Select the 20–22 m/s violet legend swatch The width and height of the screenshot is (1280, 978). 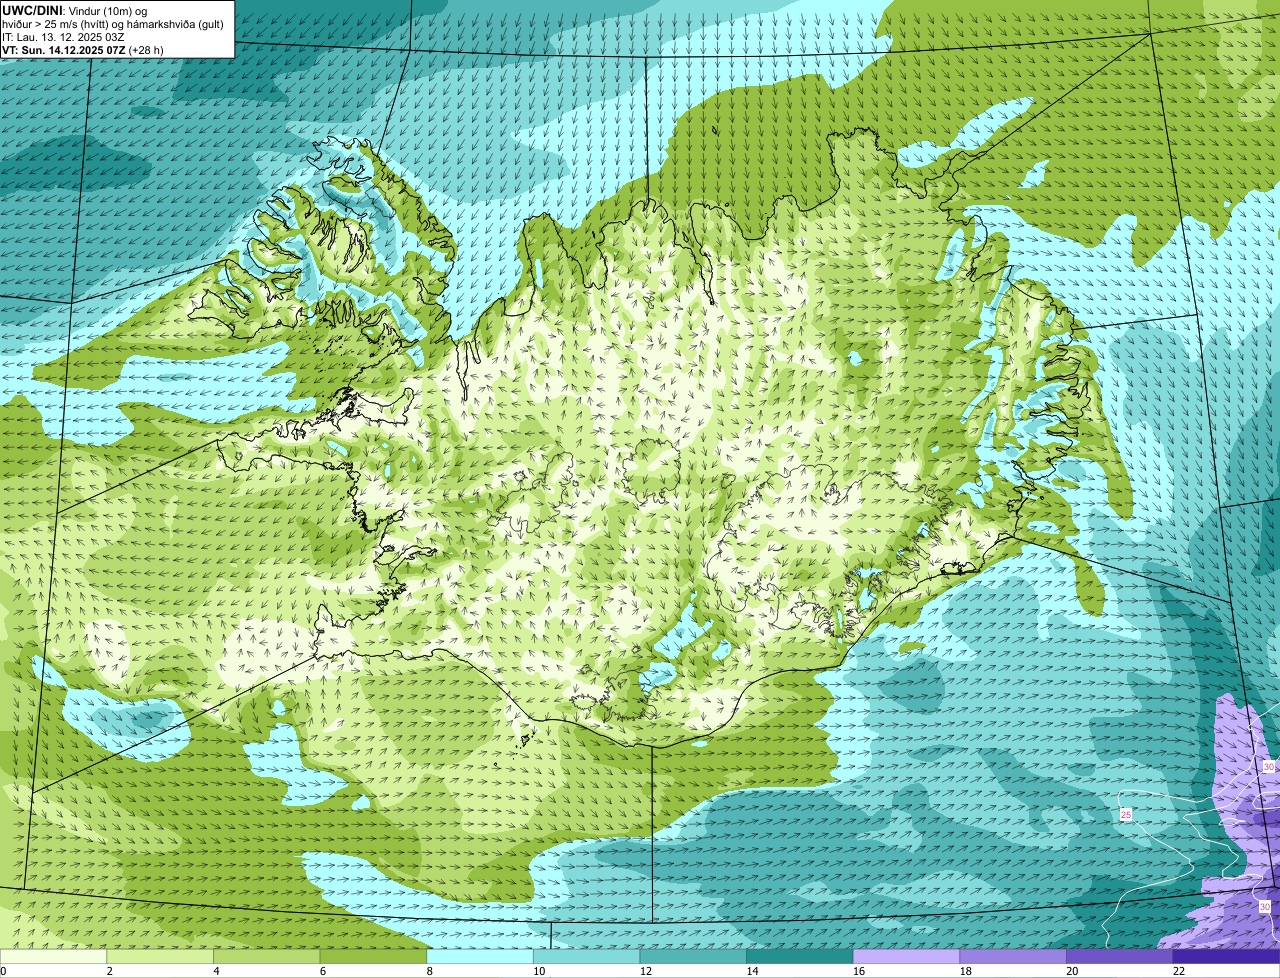(1120, 957)
